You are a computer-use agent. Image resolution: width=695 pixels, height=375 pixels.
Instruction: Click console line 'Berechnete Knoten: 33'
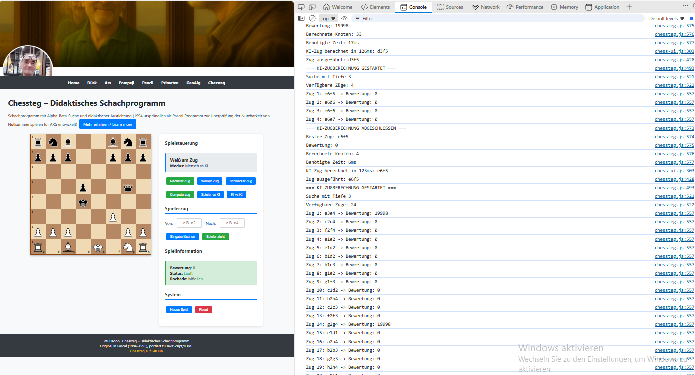(333, 34)
